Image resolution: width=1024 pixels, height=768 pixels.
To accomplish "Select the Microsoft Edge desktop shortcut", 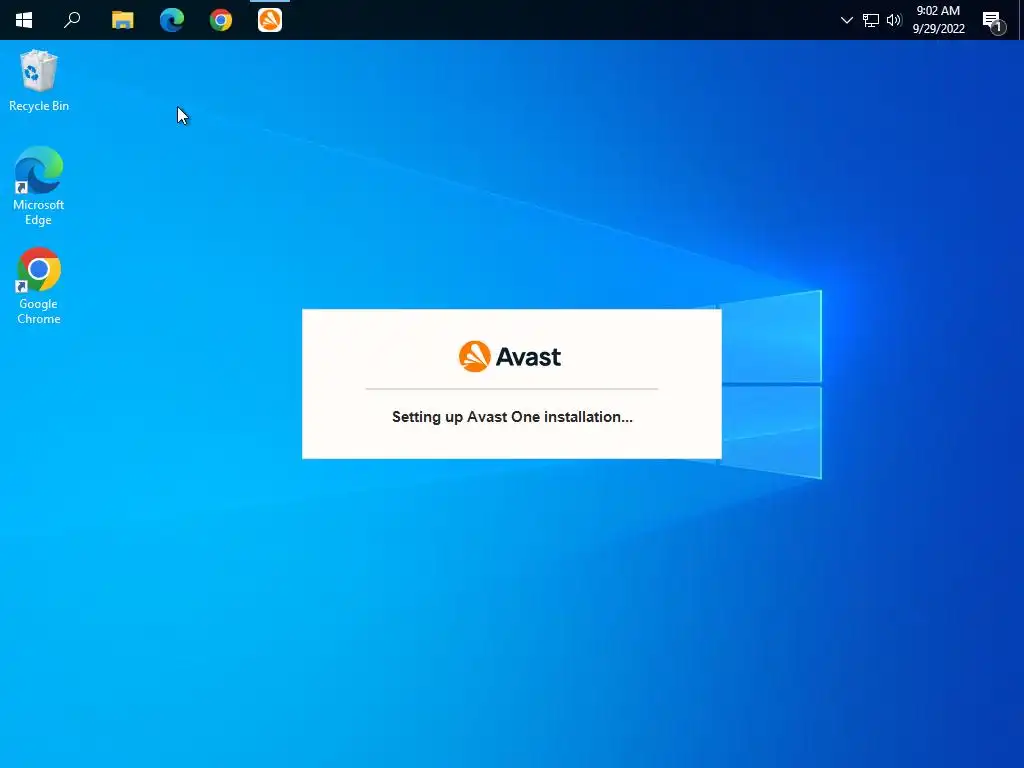I will [39, 186].
